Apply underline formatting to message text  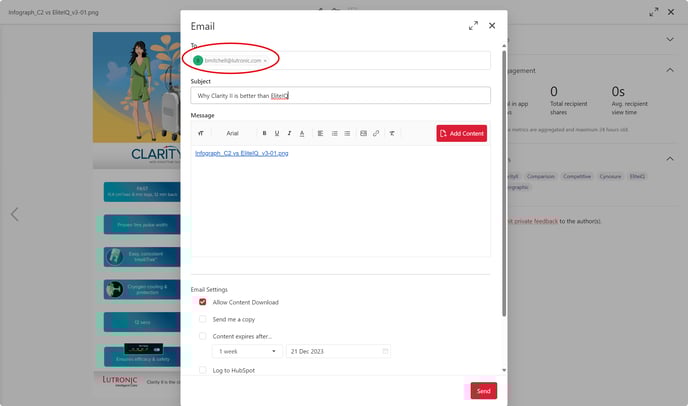[277, 133]
